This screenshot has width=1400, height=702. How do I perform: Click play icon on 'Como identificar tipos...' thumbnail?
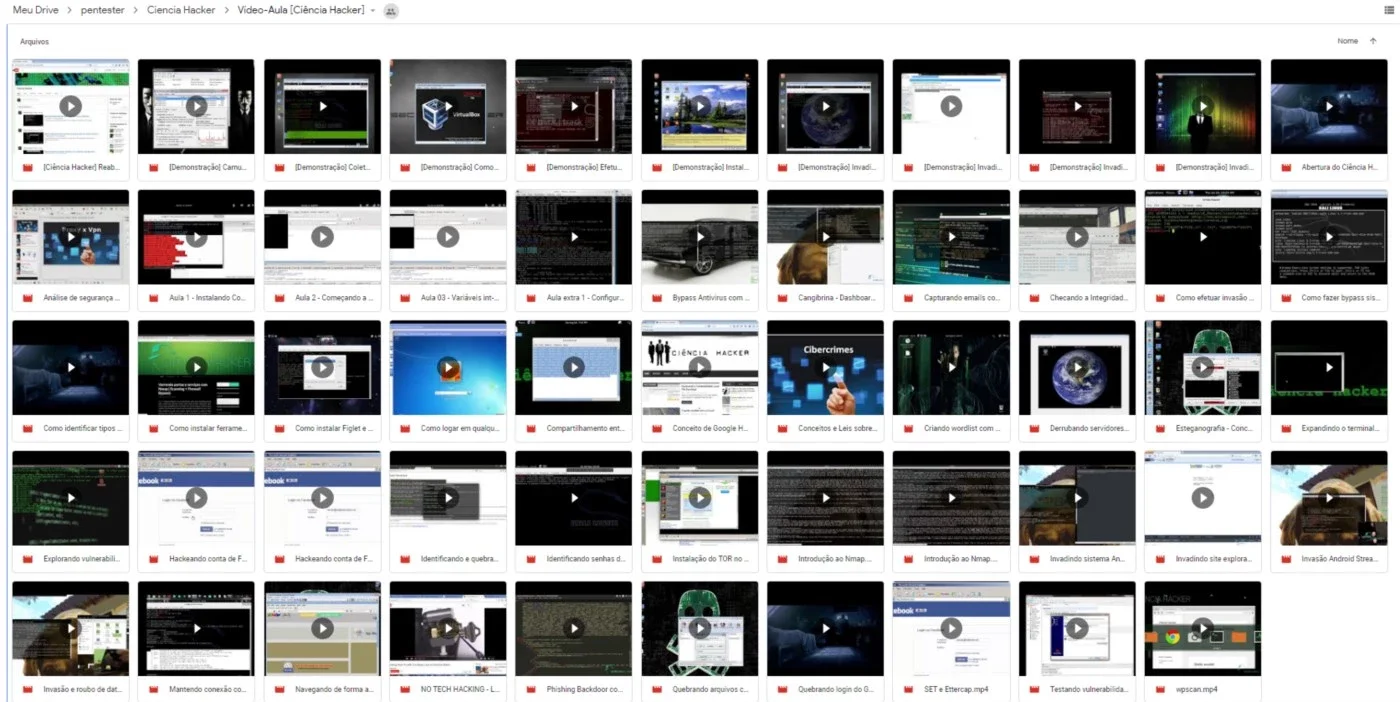pos(70,367)
